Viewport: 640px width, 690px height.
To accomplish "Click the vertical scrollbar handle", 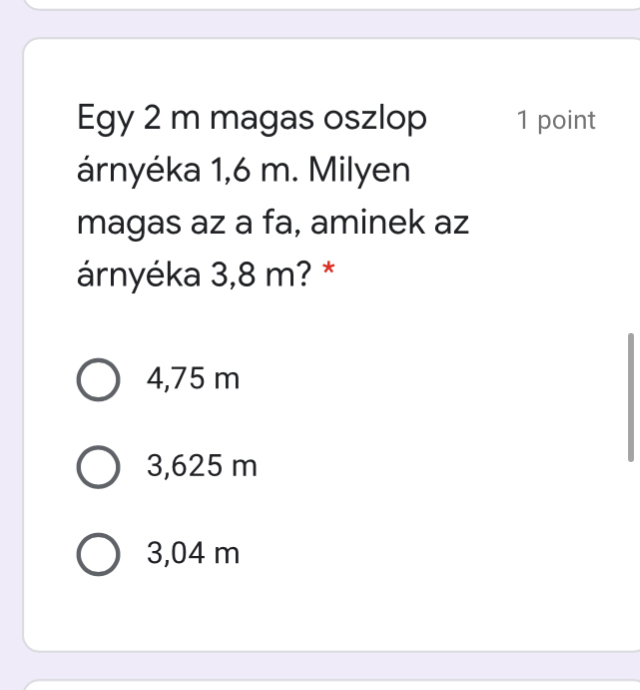I will pos(630,396).
